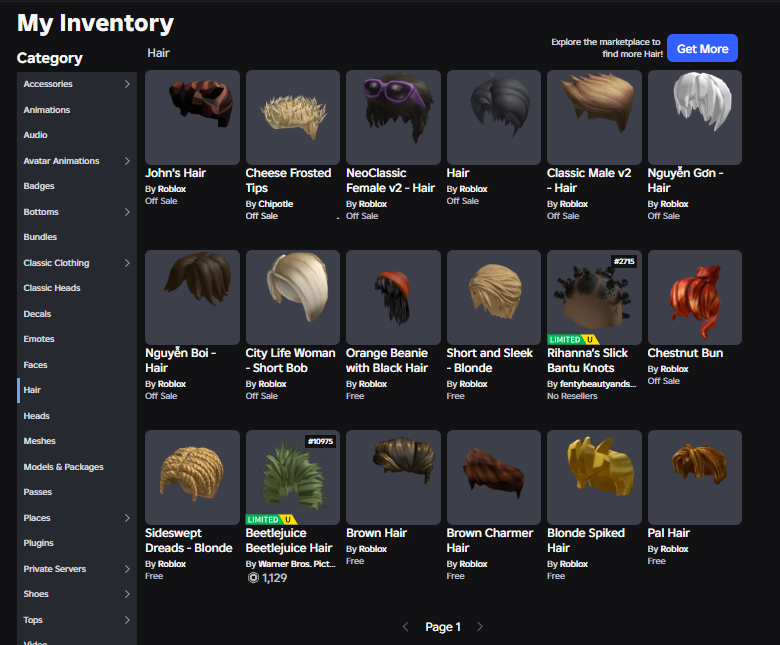Open Nguyễn Boi Hair thumbnail
This screenshot has width=780, height=645.
pos(192,297)
